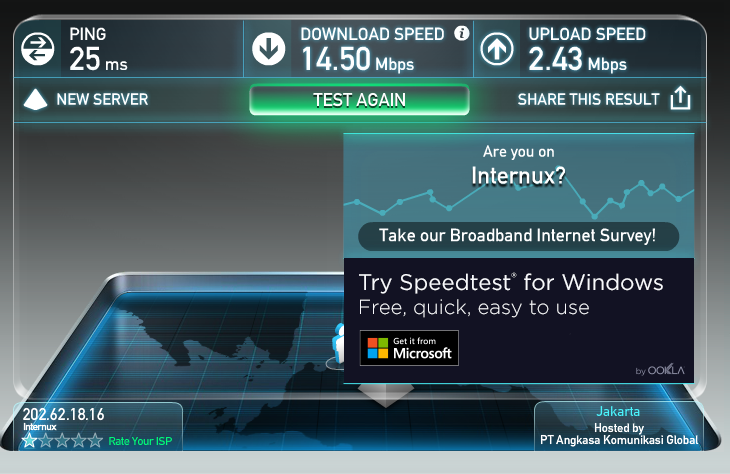The width and height of the screenshot is (730, 474).
Task: Click the Rate Your ISP link
Action: 140,441
